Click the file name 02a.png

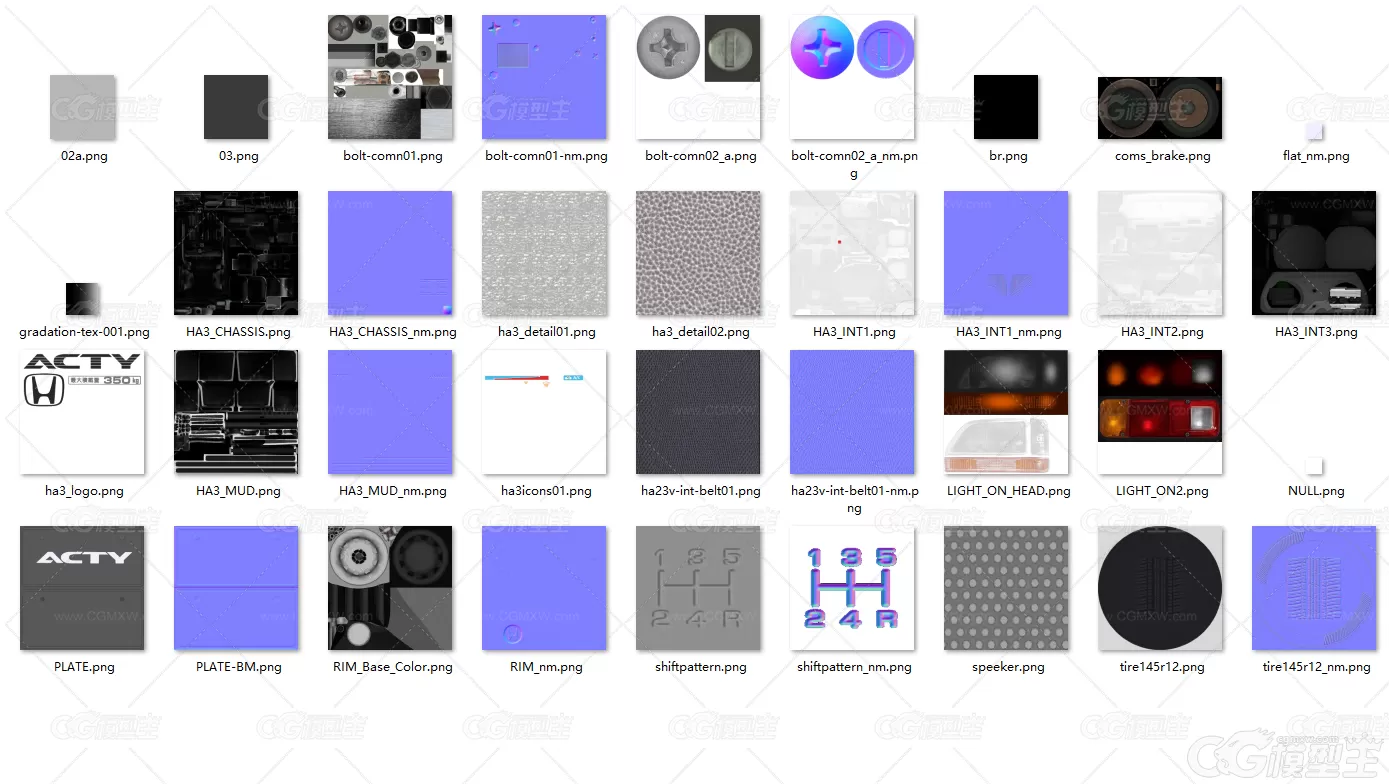(x=84, y=156)
